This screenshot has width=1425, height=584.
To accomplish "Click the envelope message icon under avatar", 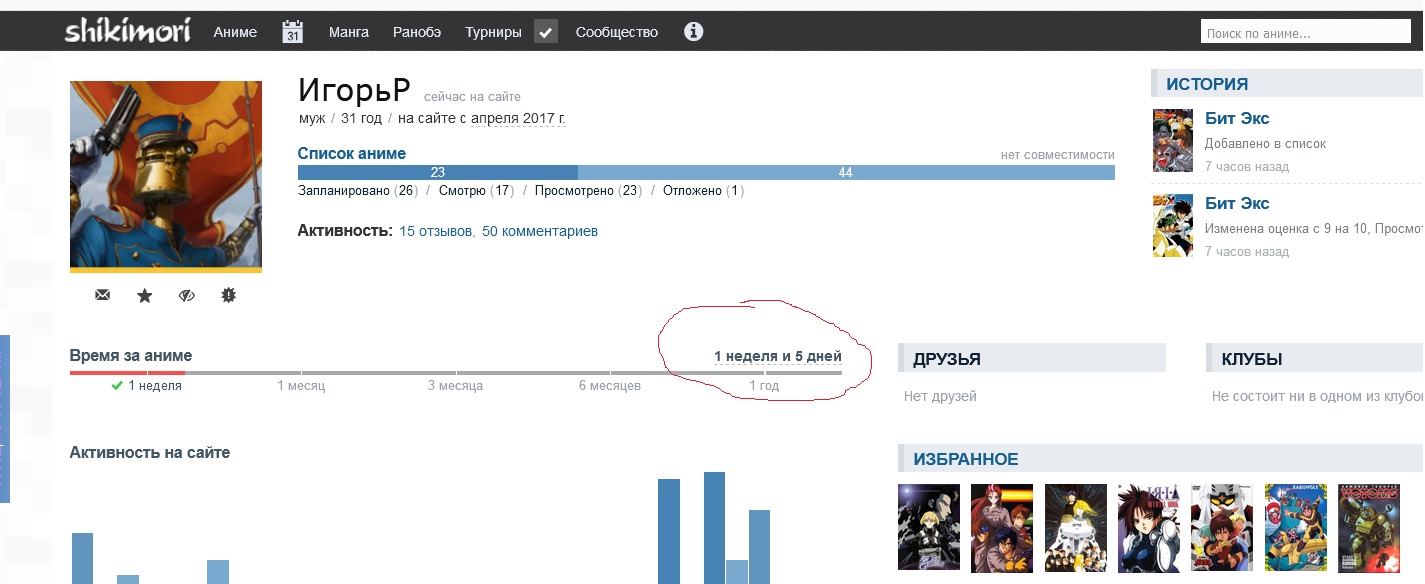I will [102, 295].
